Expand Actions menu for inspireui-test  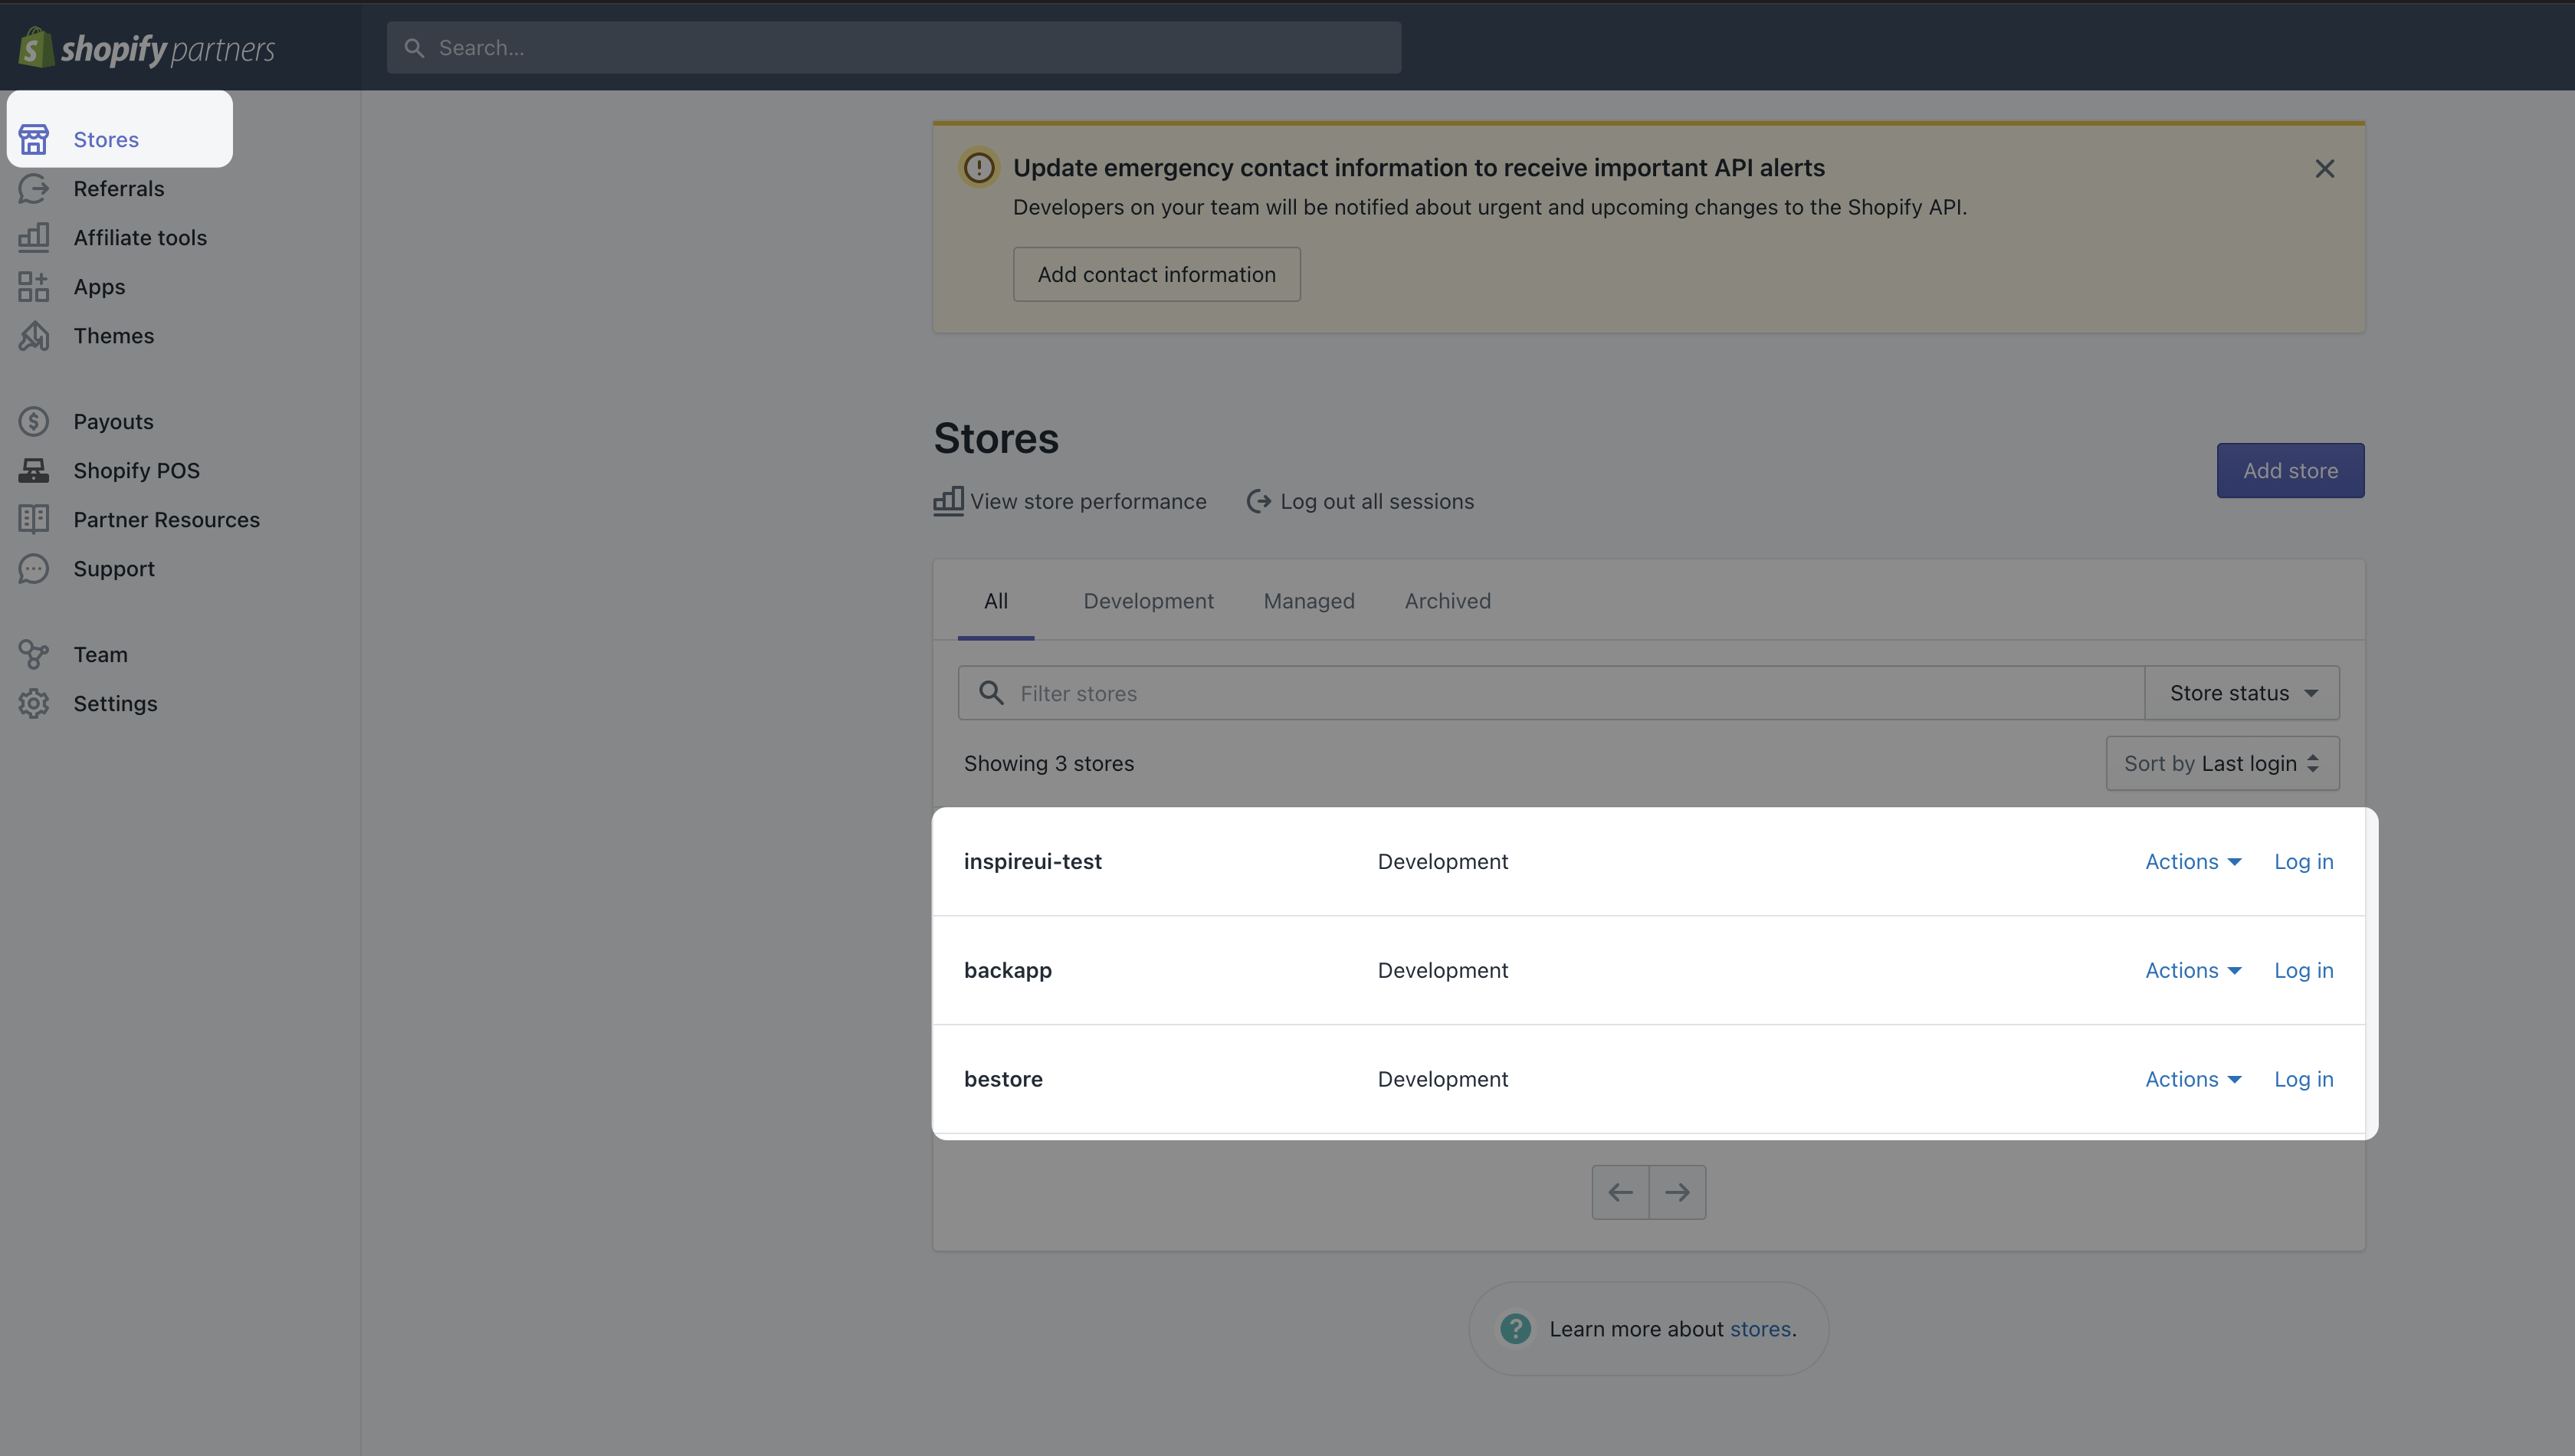point(2192,861)
